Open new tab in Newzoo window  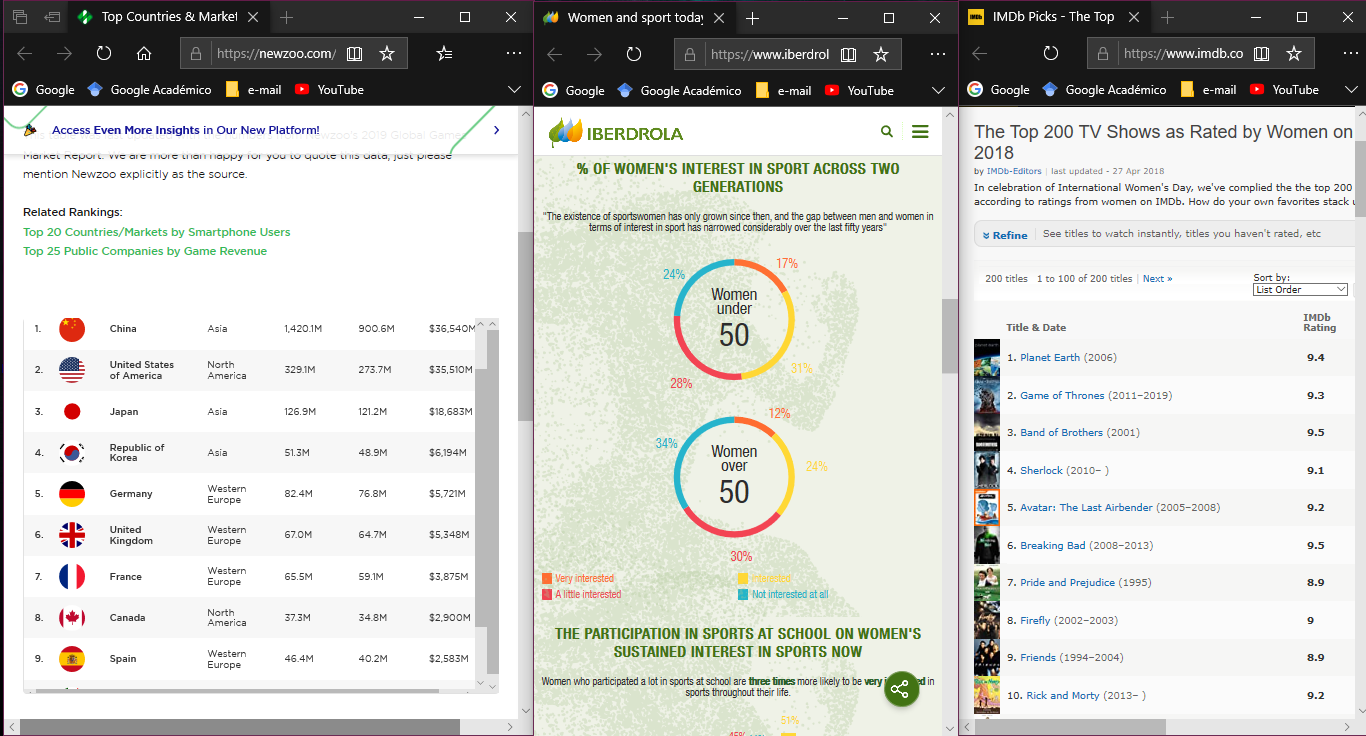point(287,17)
